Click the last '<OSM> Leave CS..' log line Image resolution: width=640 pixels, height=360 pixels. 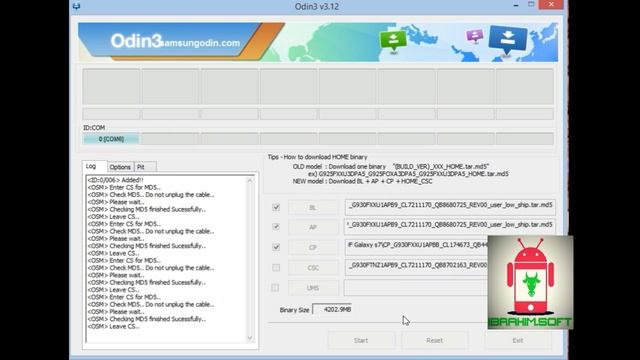(113, 327)
